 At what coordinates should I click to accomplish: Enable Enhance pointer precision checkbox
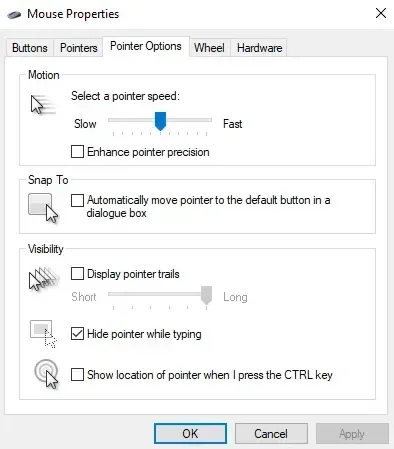pos(77,152)
